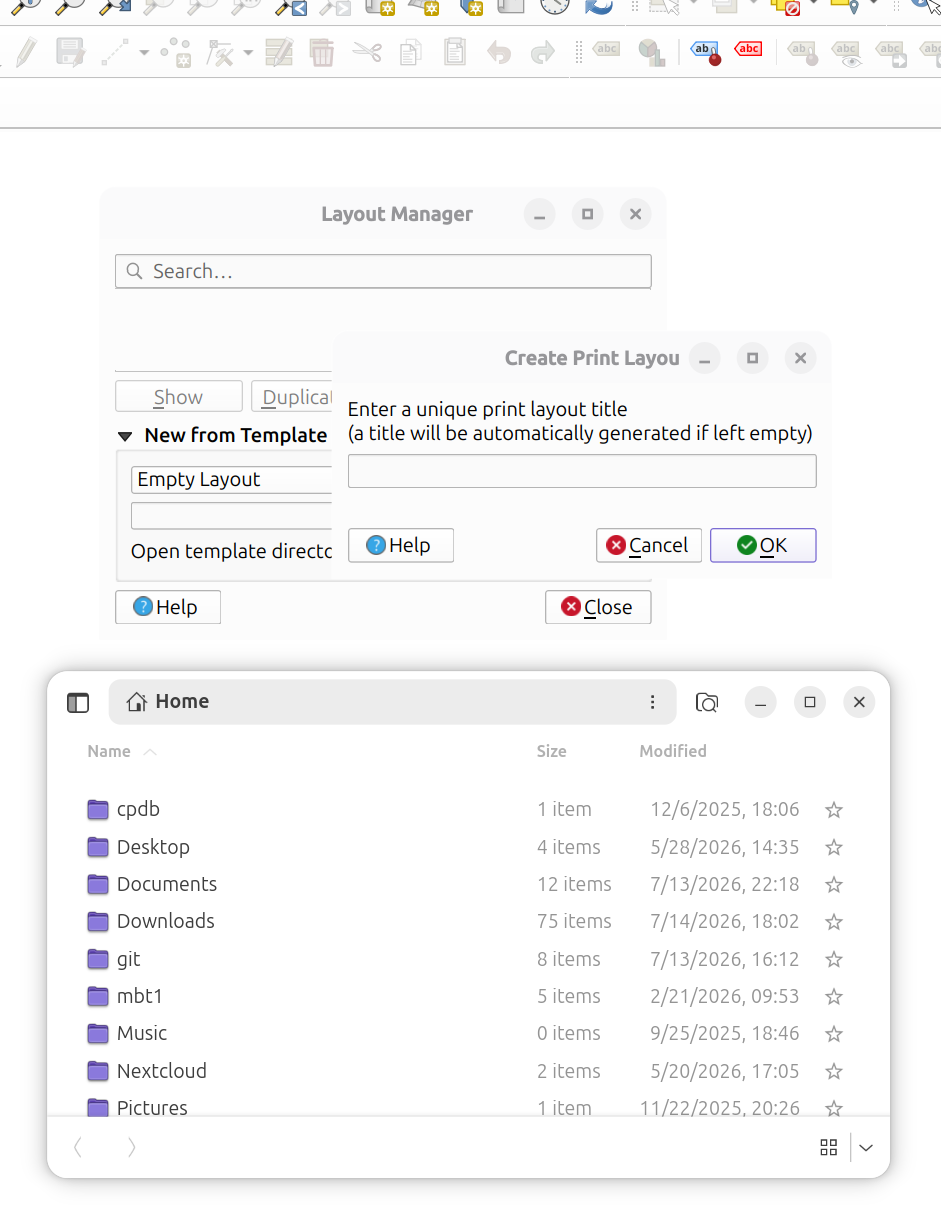The height and width of the screenshot is (1212, 941).
Task: Open the Vertex Tool dropdown arrow
Action: point(247,52)
